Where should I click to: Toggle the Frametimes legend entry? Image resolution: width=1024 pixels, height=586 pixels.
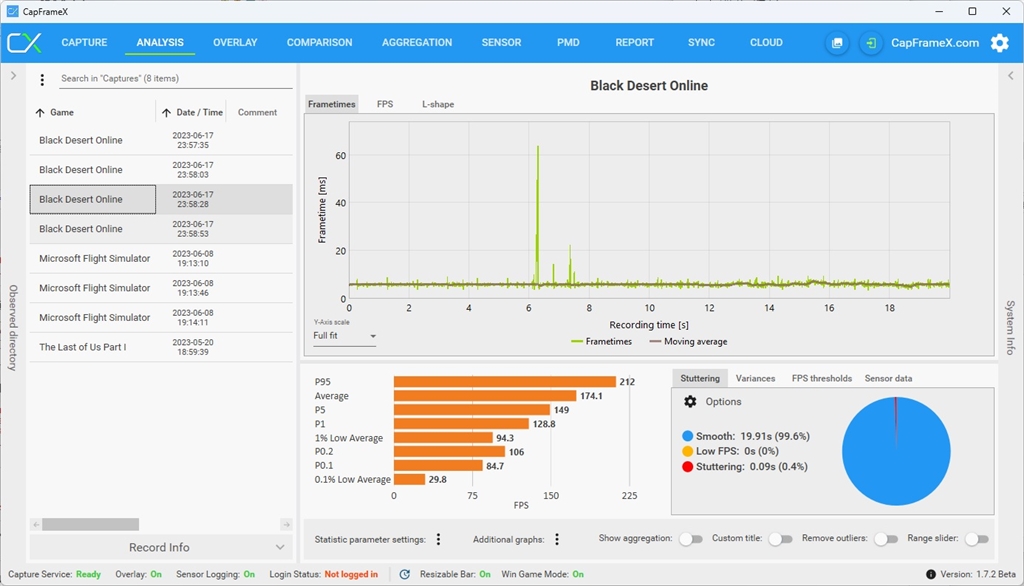601,342
